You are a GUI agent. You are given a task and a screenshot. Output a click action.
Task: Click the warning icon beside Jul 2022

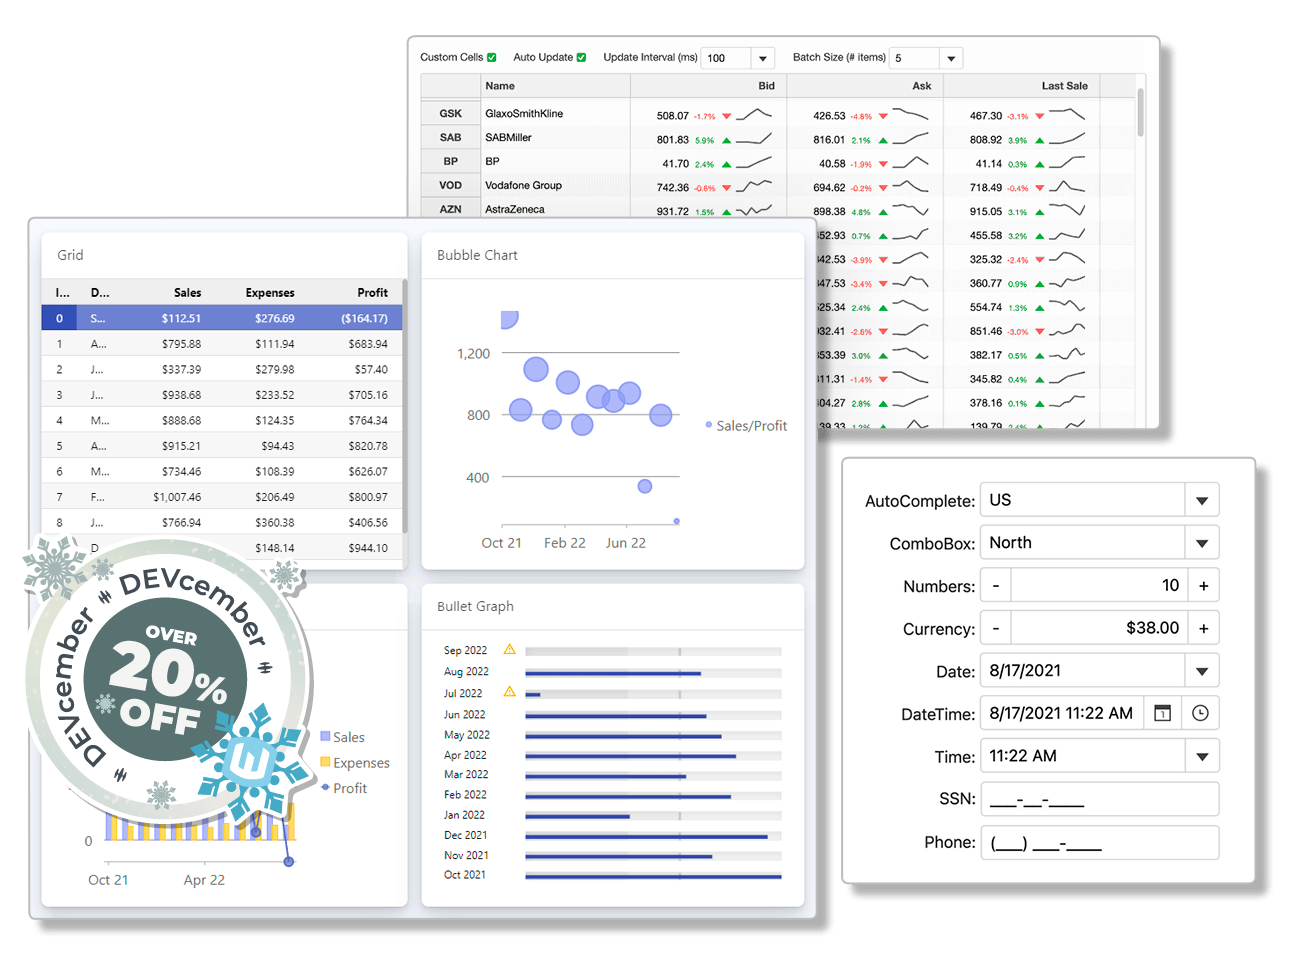[509, 692]
